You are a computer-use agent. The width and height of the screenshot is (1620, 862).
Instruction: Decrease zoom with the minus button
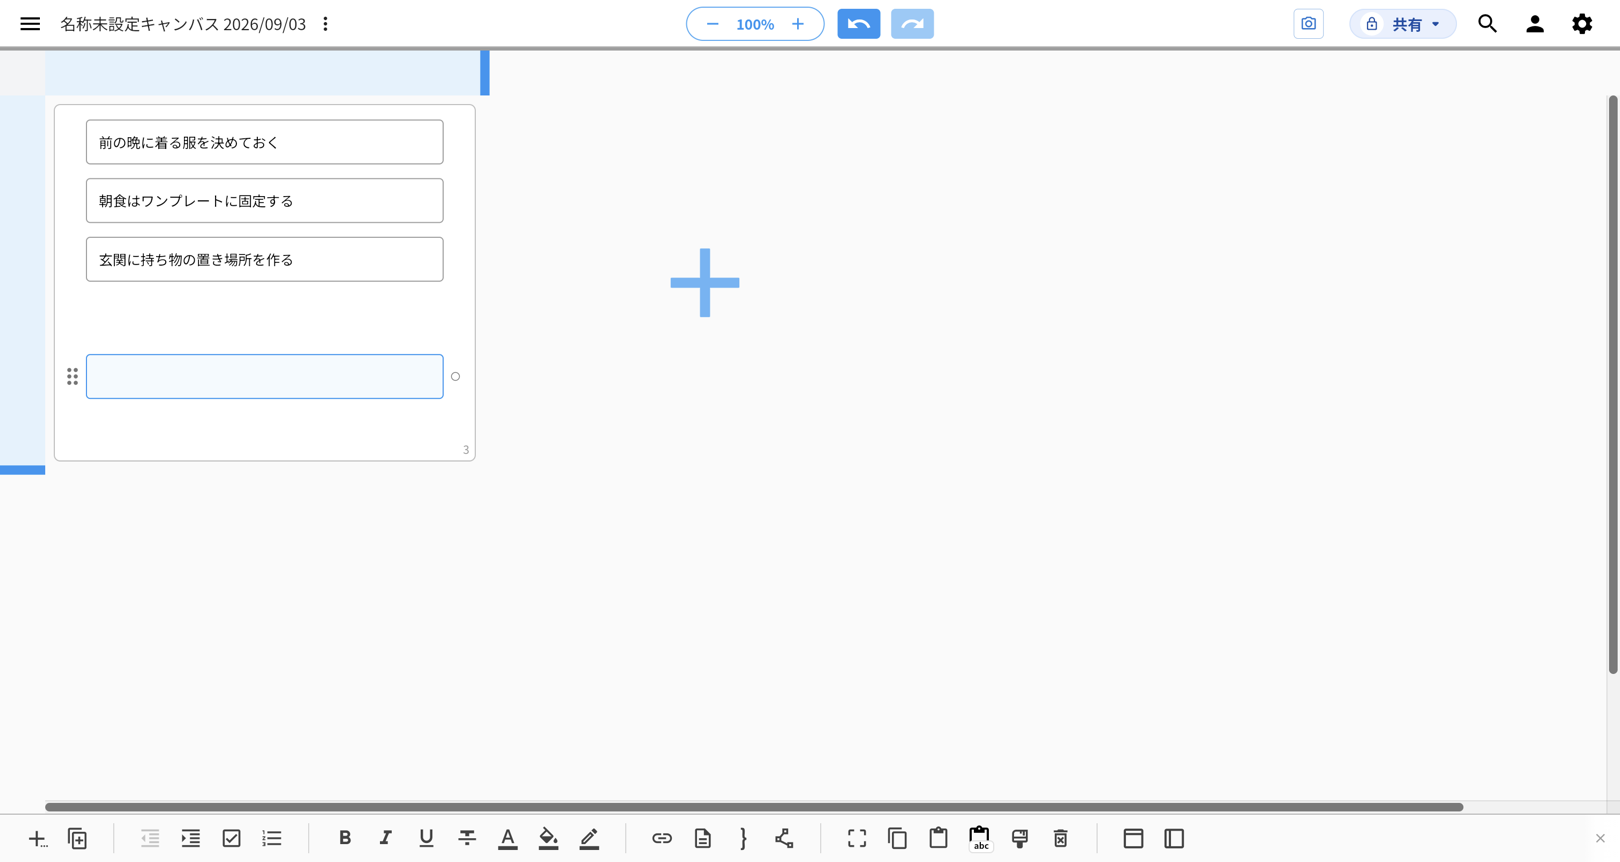pyautogui.click(x=712, y=24)
